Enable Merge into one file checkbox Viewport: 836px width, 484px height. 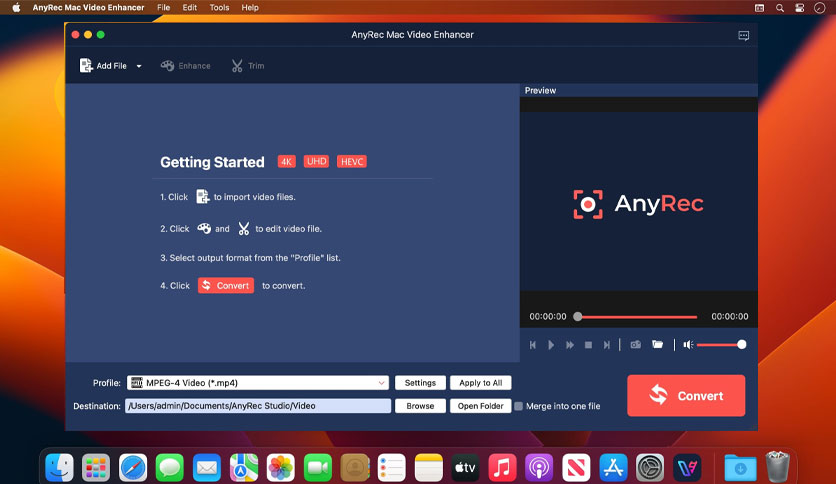point(518,406)
